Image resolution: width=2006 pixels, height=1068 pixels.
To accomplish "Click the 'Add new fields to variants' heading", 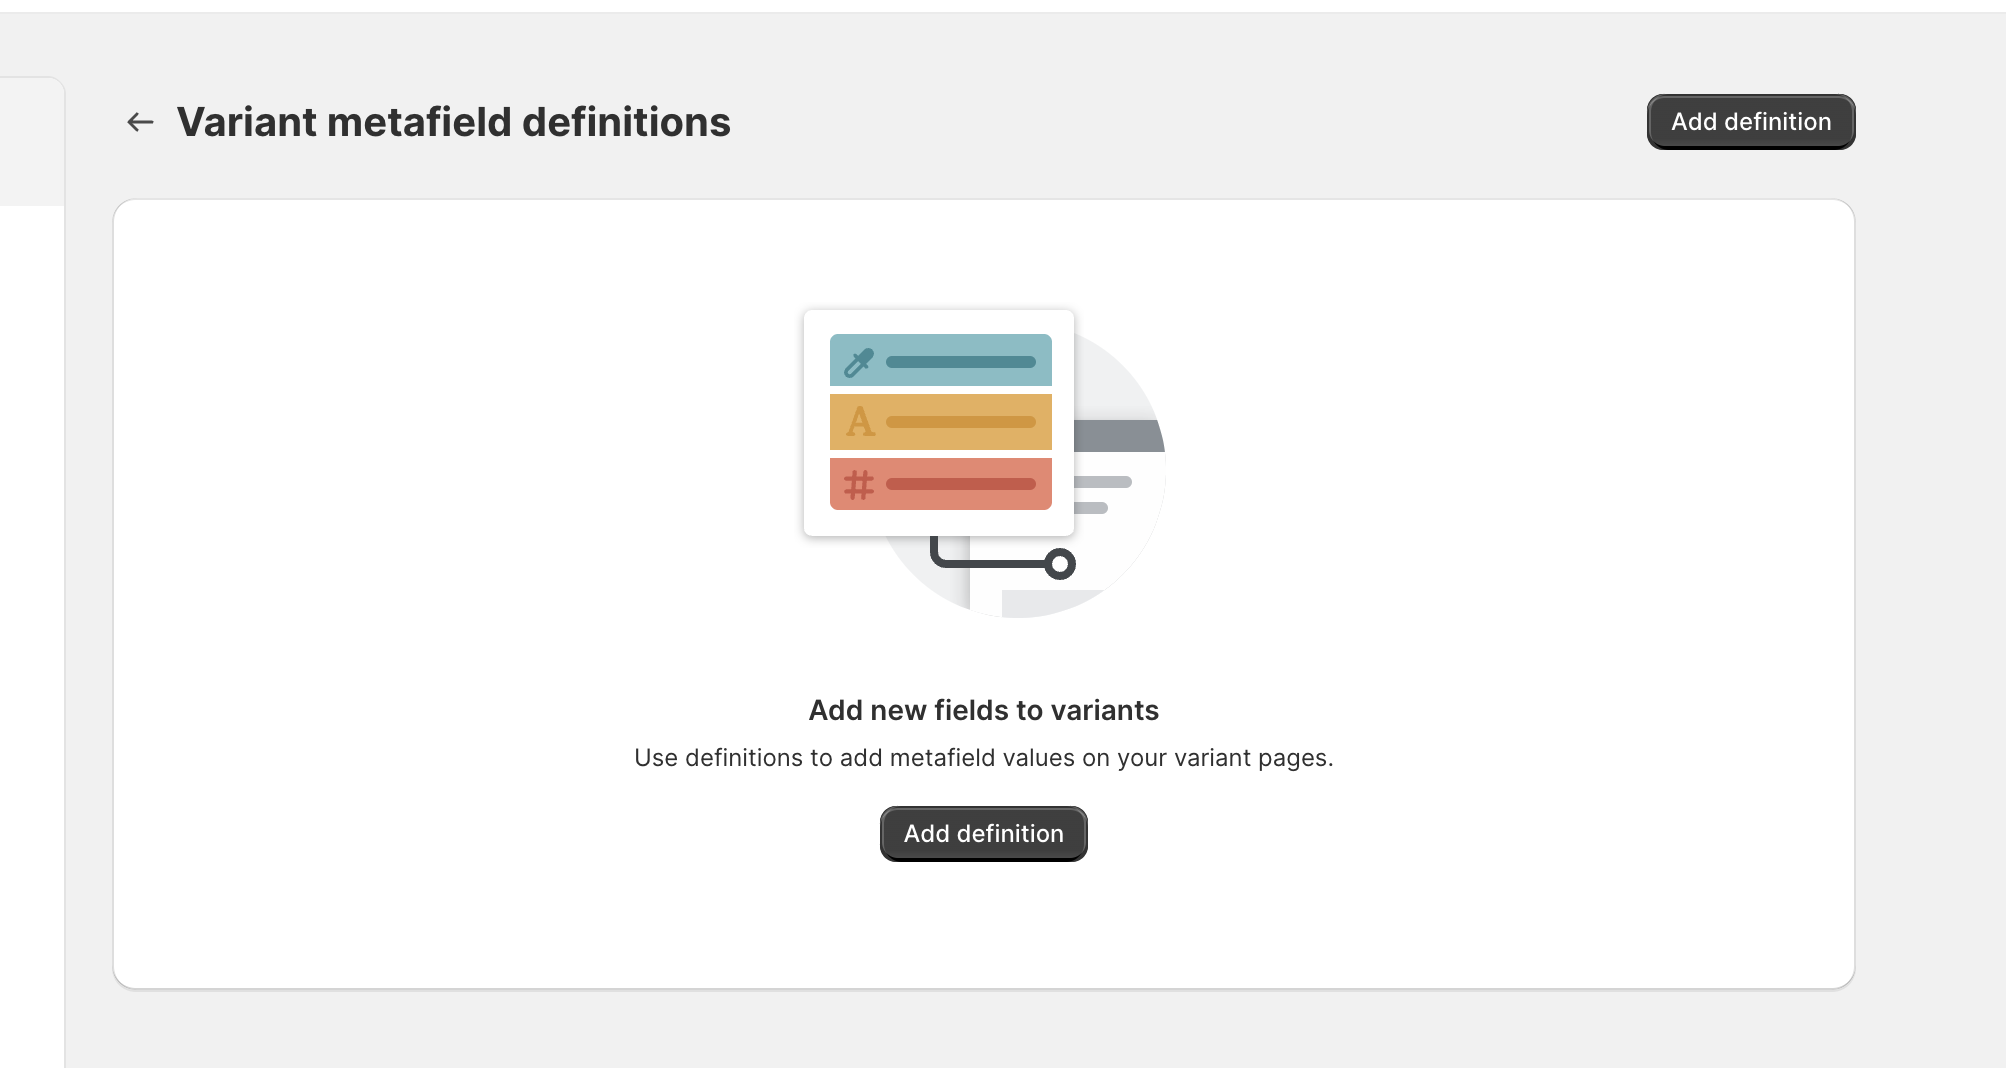I will pyautogui.click(x=983, y=710).
